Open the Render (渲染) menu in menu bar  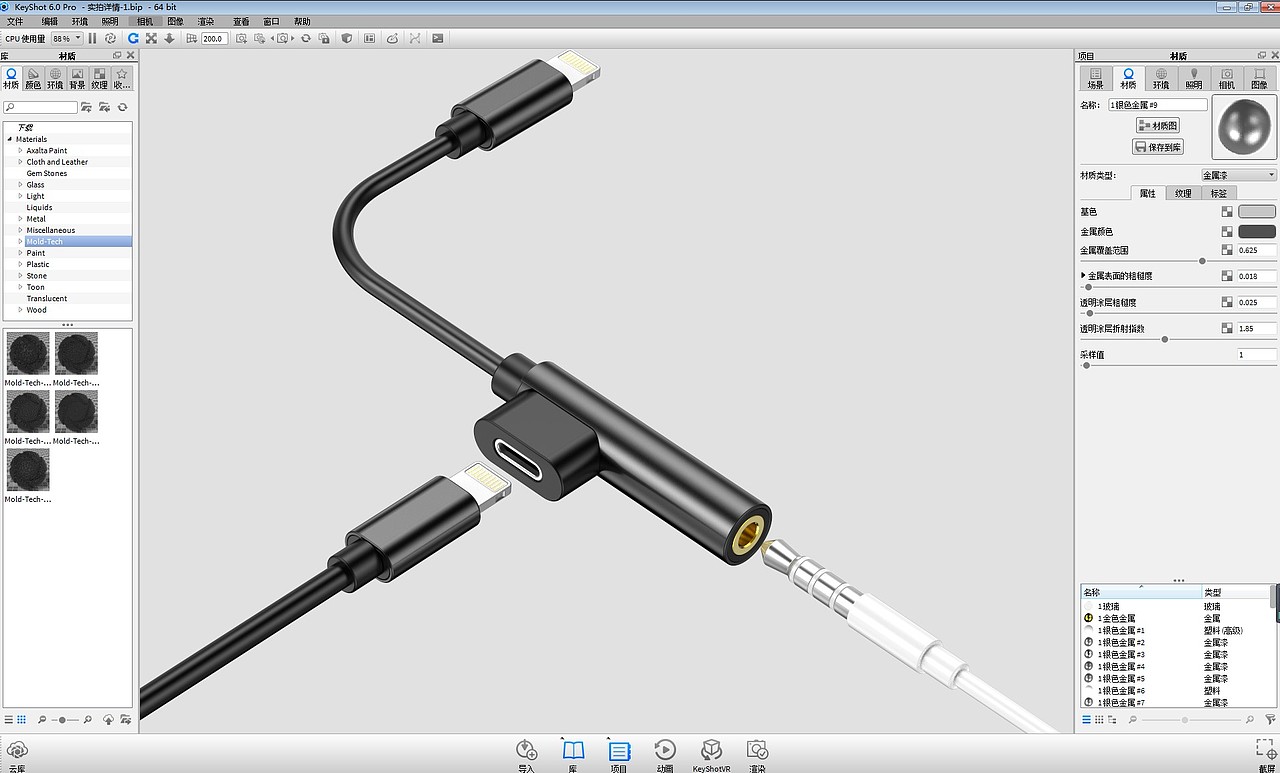pyautogui.click(x=206, y=21)
